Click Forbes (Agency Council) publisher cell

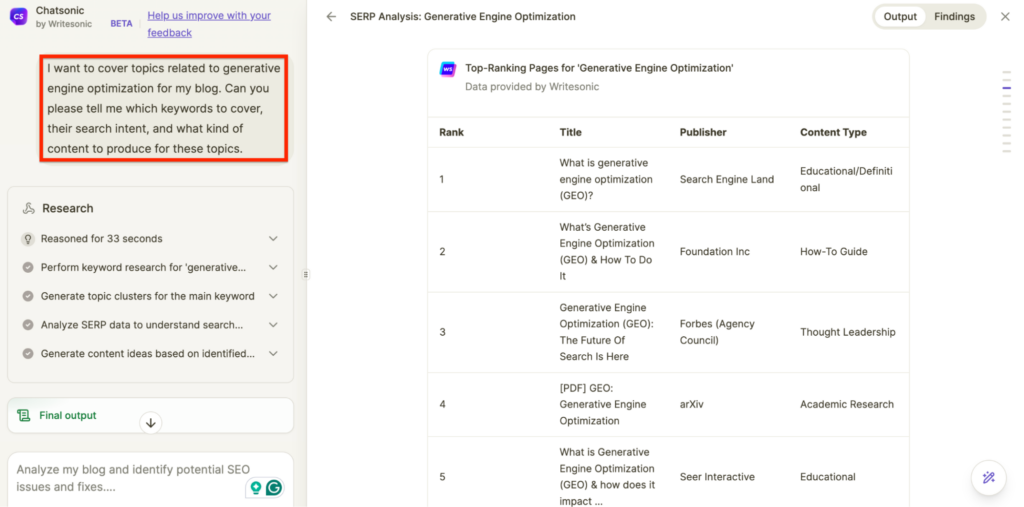(x=716, y=332)
